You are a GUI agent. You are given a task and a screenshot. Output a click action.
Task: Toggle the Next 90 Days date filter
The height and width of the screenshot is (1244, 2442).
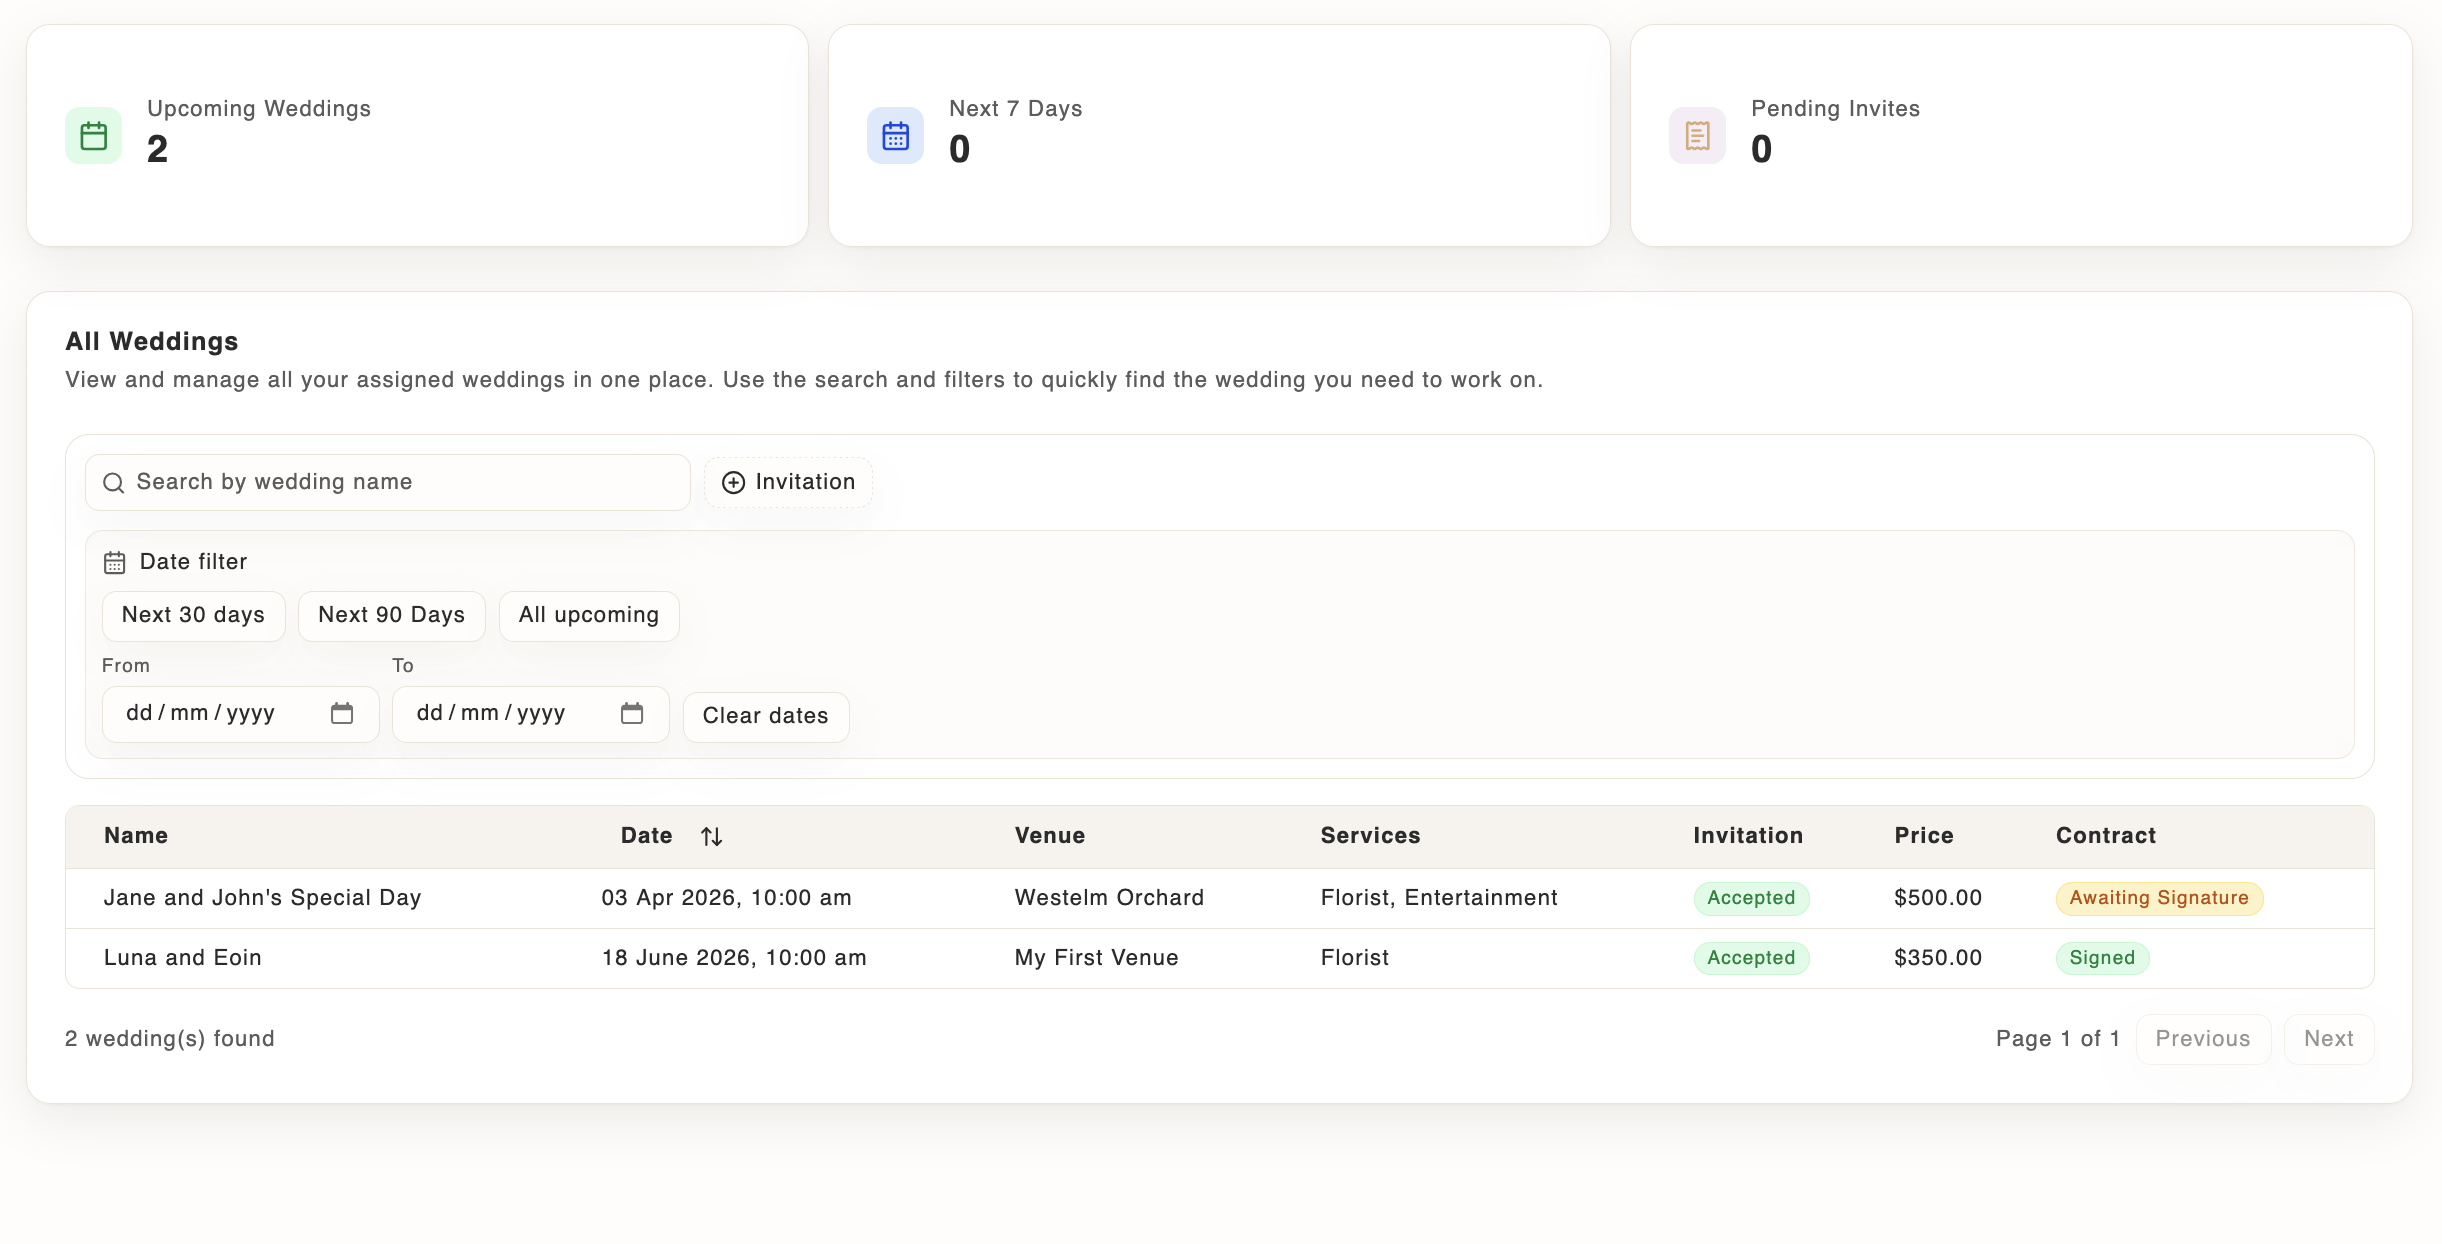point(391,615)
